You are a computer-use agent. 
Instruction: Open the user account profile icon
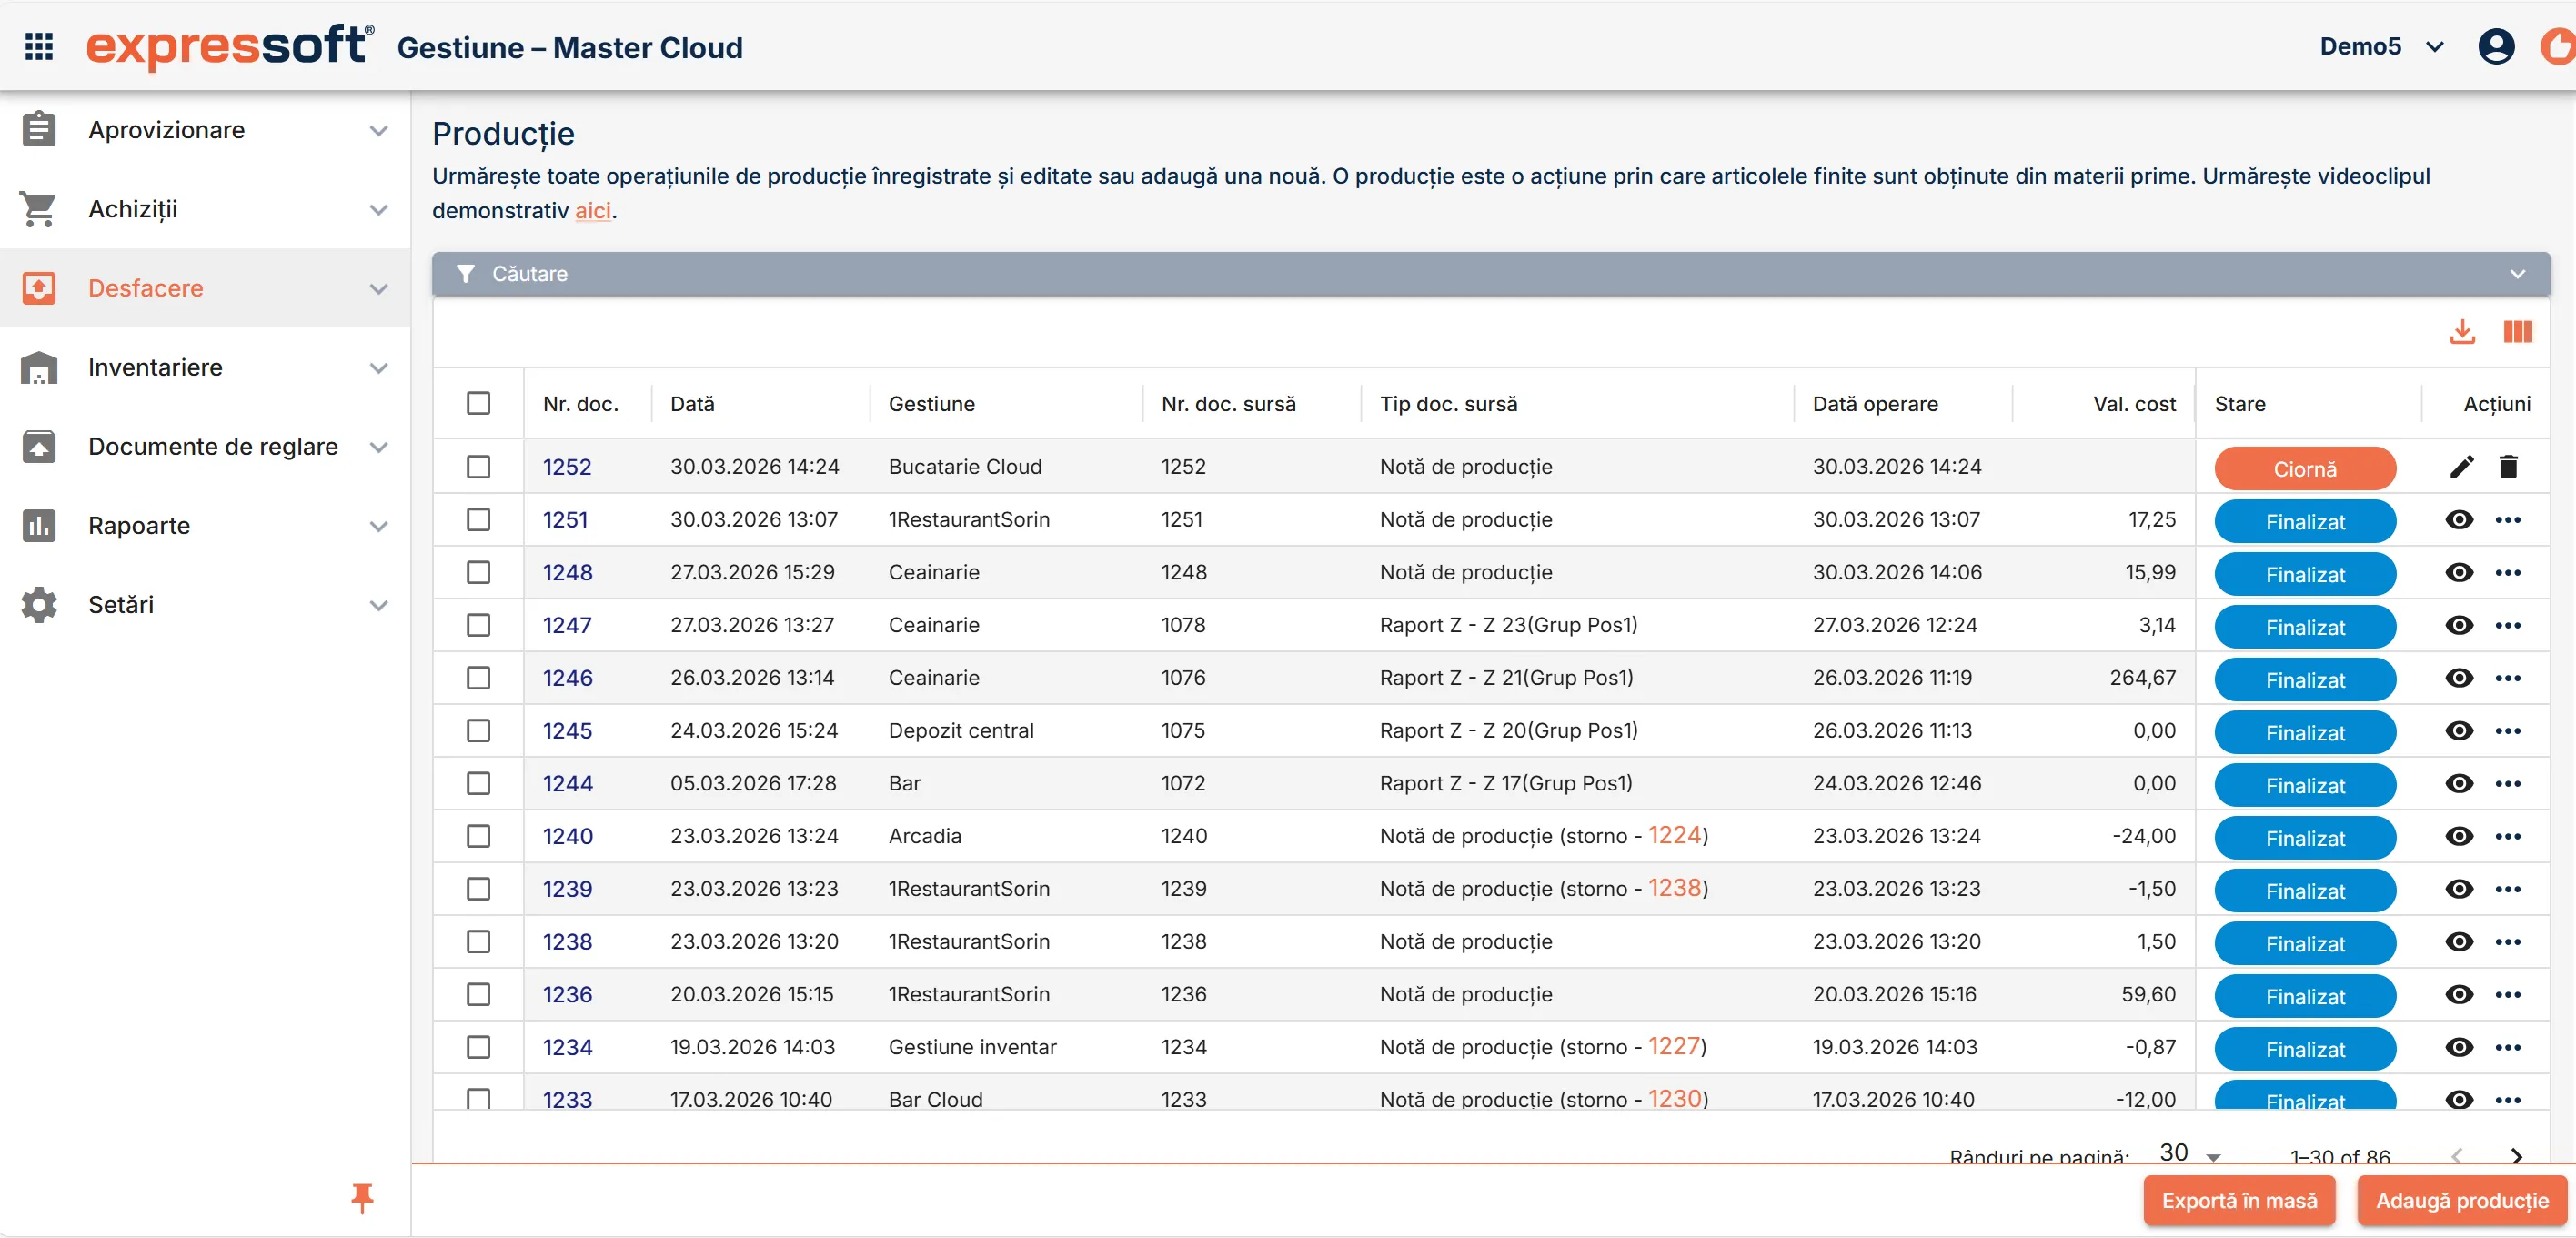2495,46
